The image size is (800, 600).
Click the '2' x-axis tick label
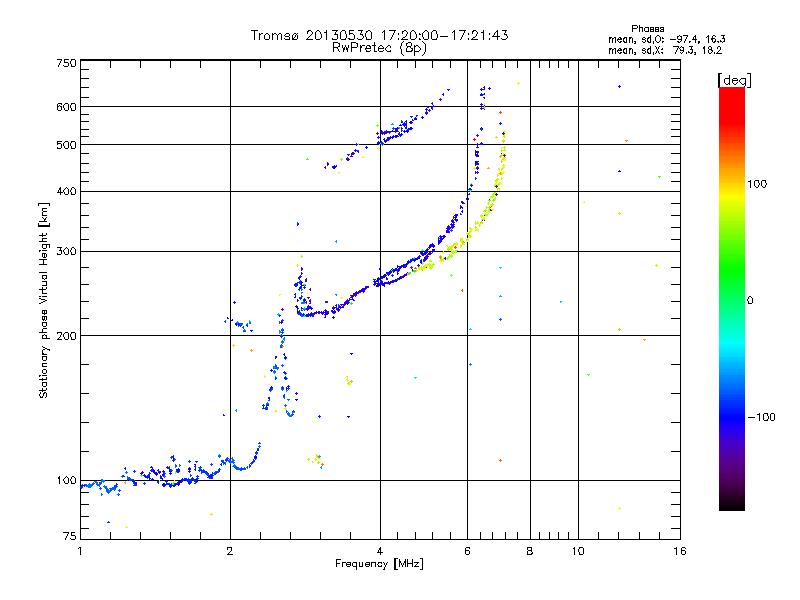coord(230,551)
